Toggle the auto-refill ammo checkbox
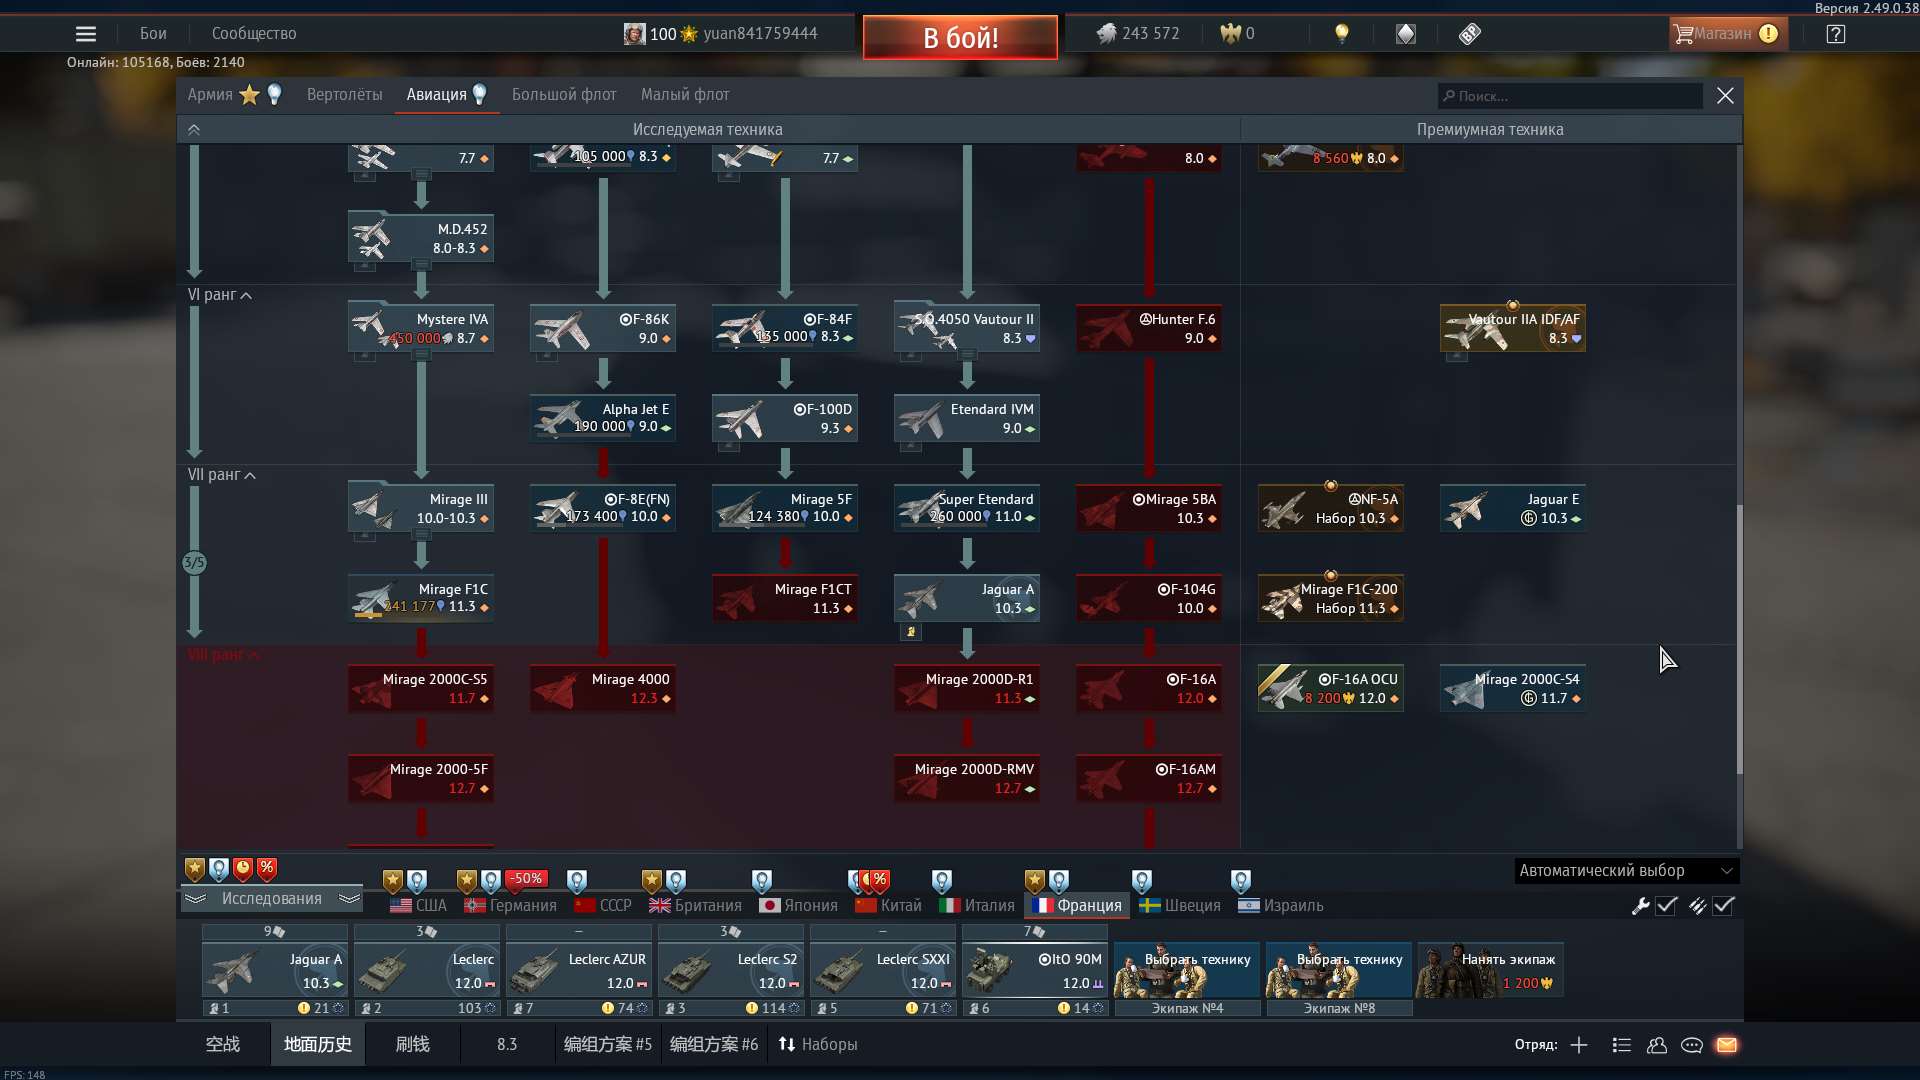Screen dimensions: 1920x1080 (1723, 906)
